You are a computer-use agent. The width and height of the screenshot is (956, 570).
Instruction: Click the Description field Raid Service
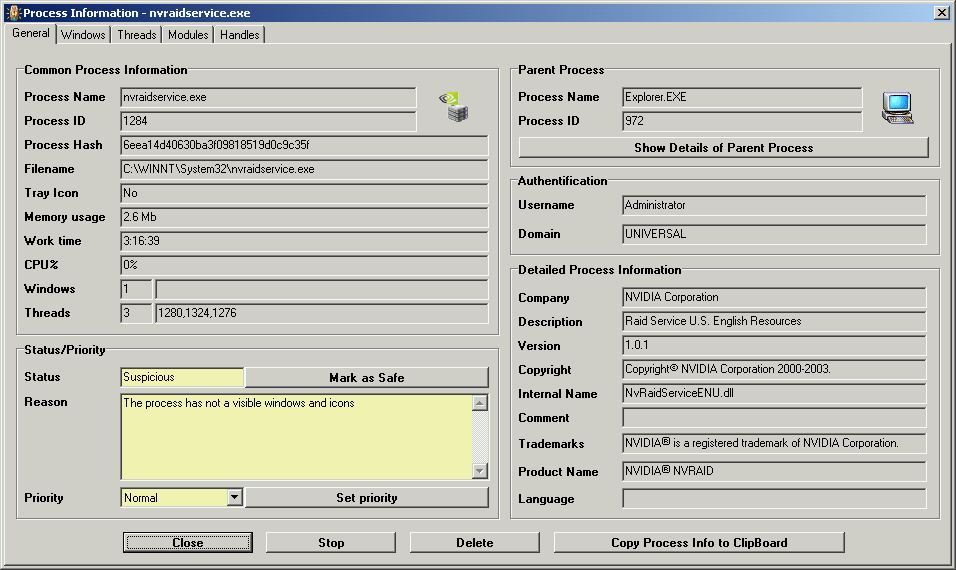click(x=774, y=321)
